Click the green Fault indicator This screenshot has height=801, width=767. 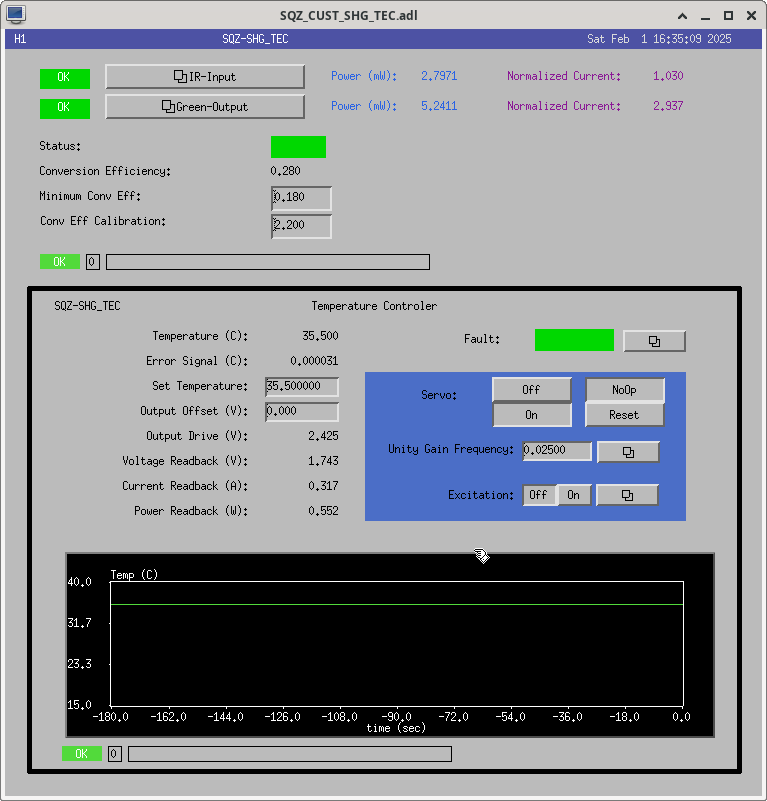click(x=574, y=340)
